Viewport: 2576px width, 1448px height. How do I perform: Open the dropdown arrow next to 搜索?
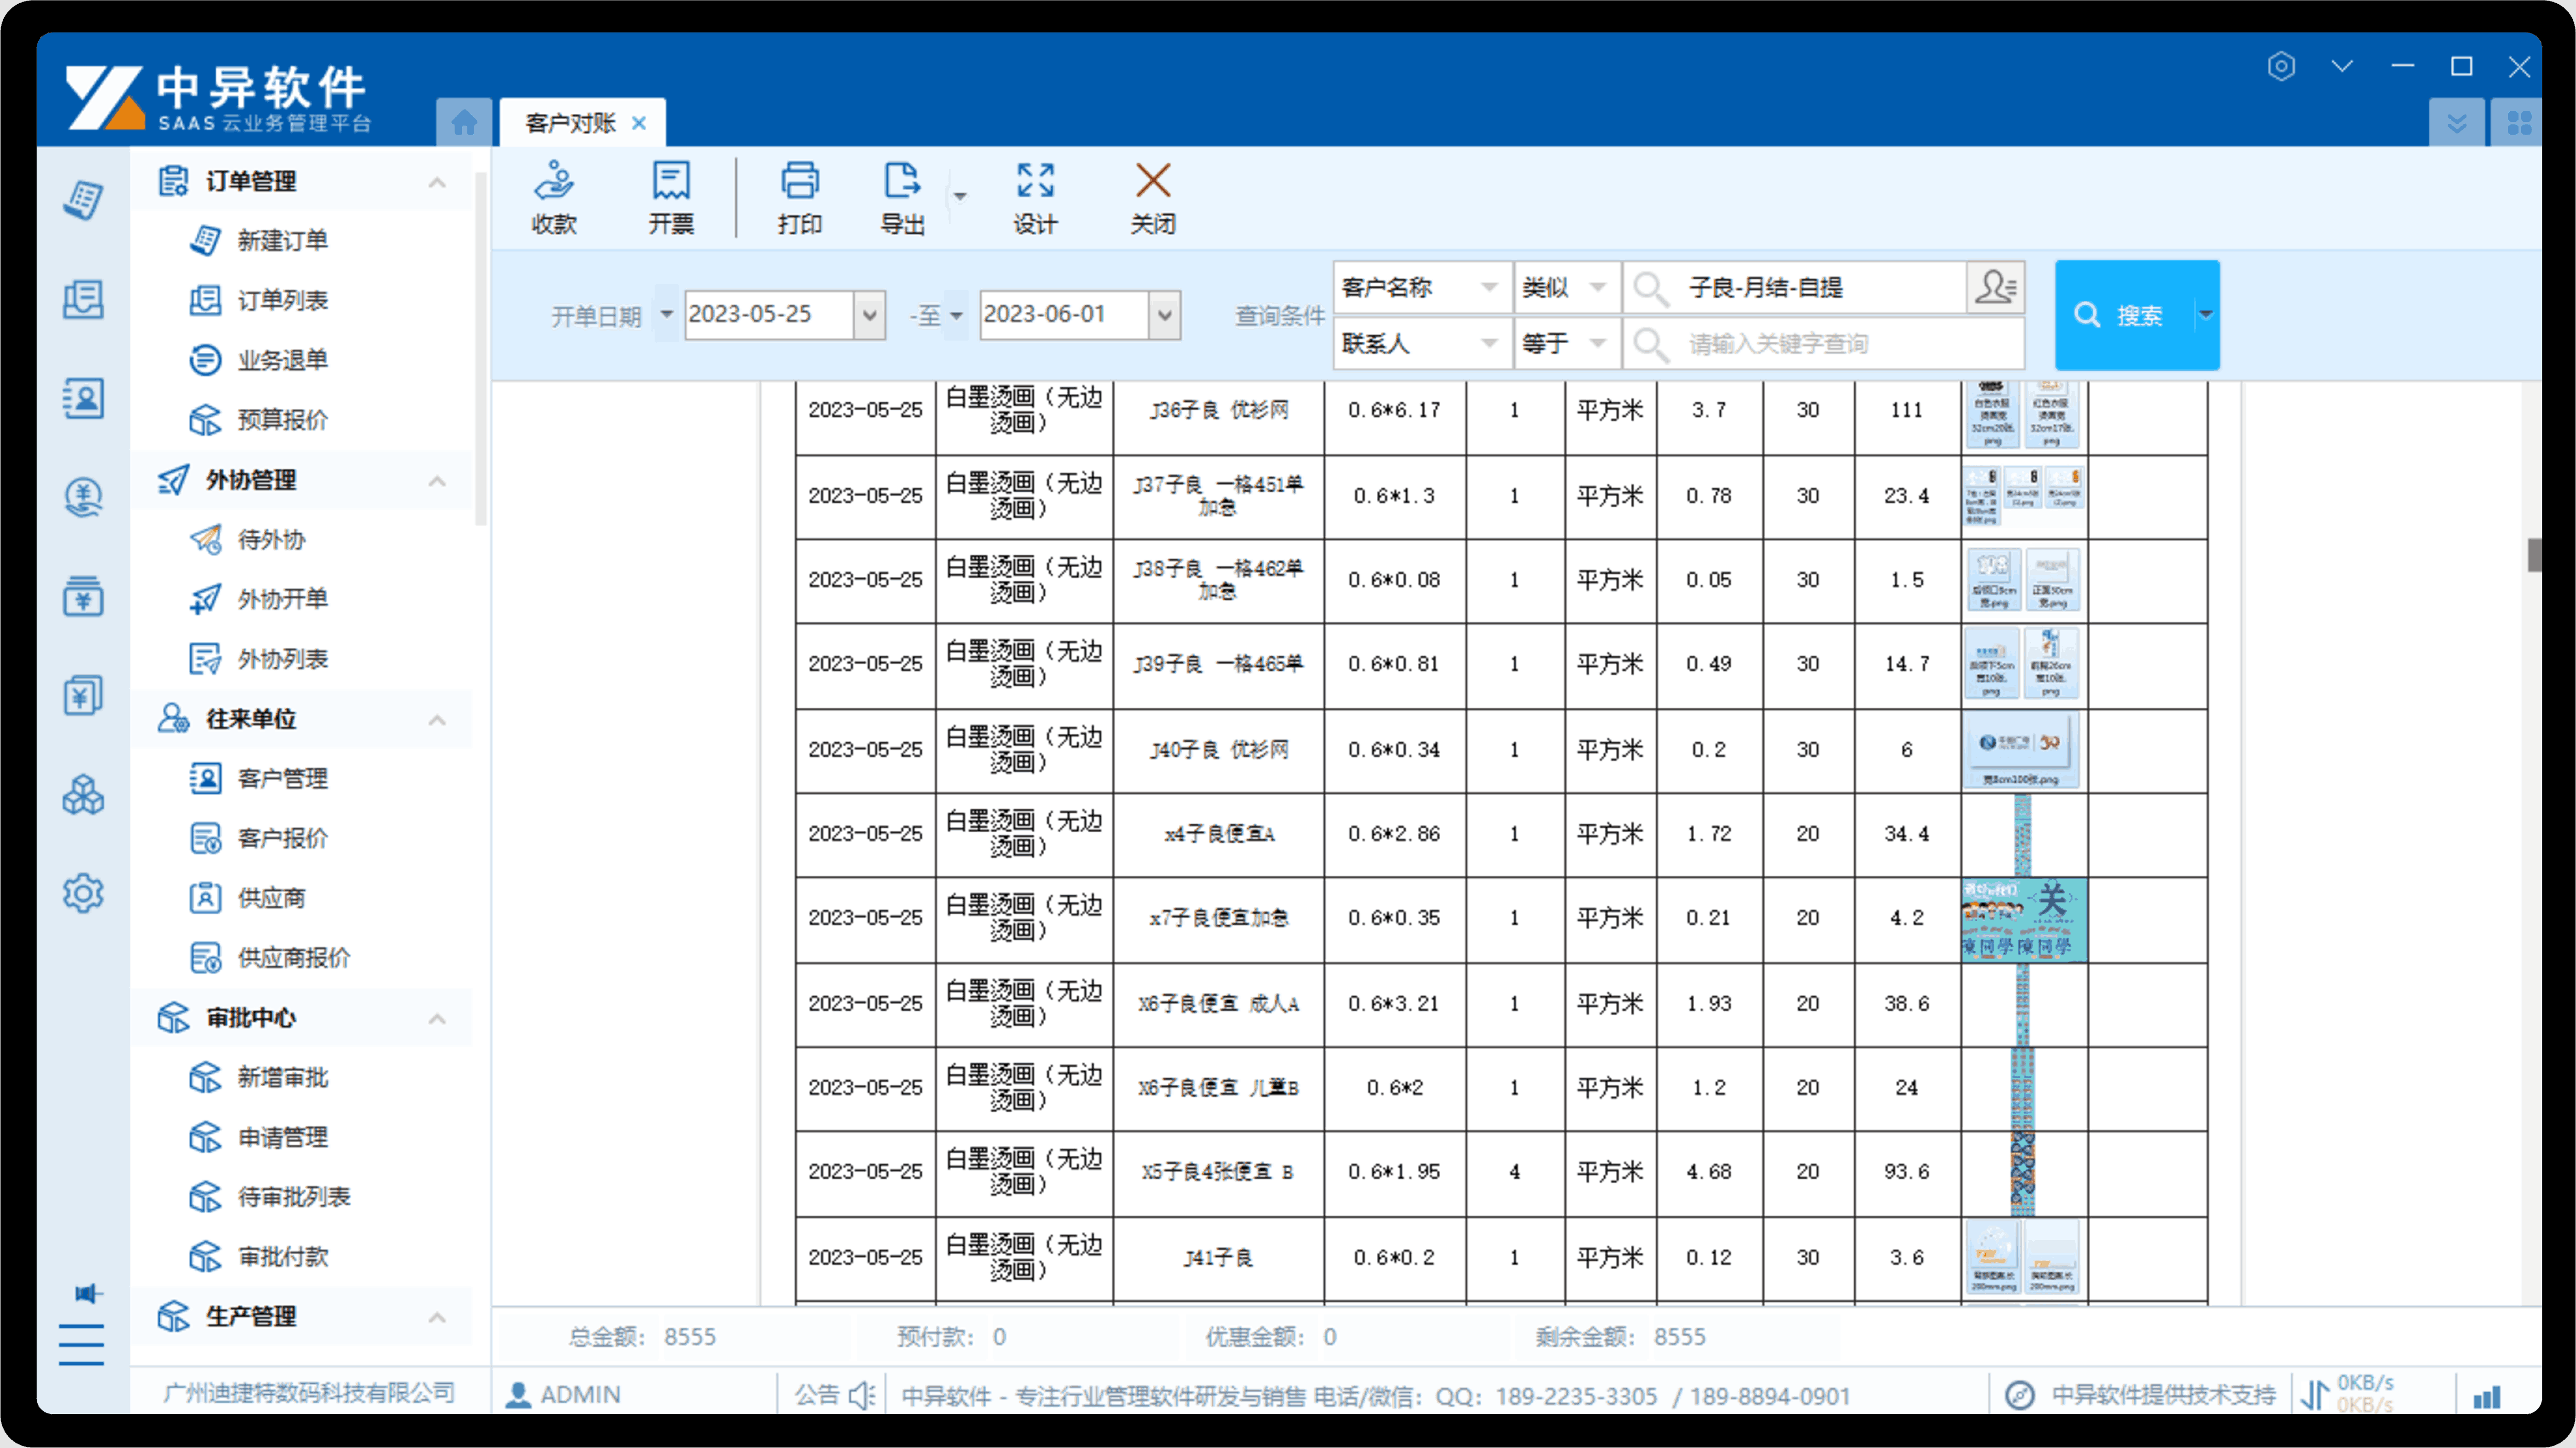click(x=2205, y=315)
